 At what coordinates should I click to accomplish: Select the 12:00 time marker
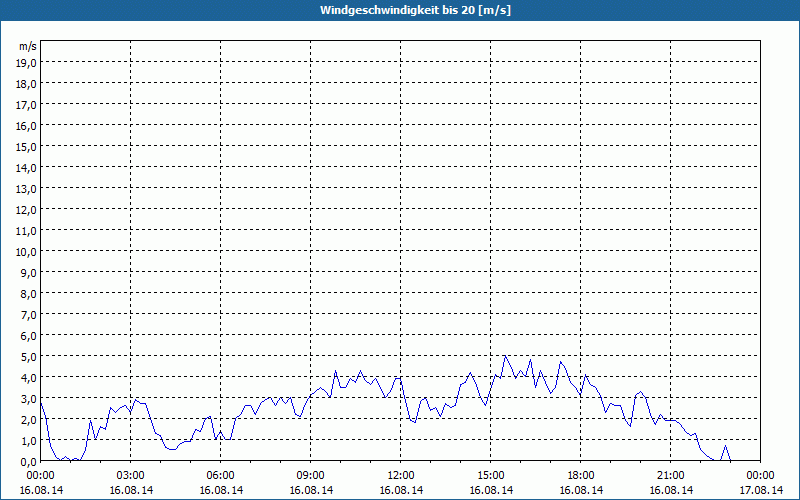point(401,476)
